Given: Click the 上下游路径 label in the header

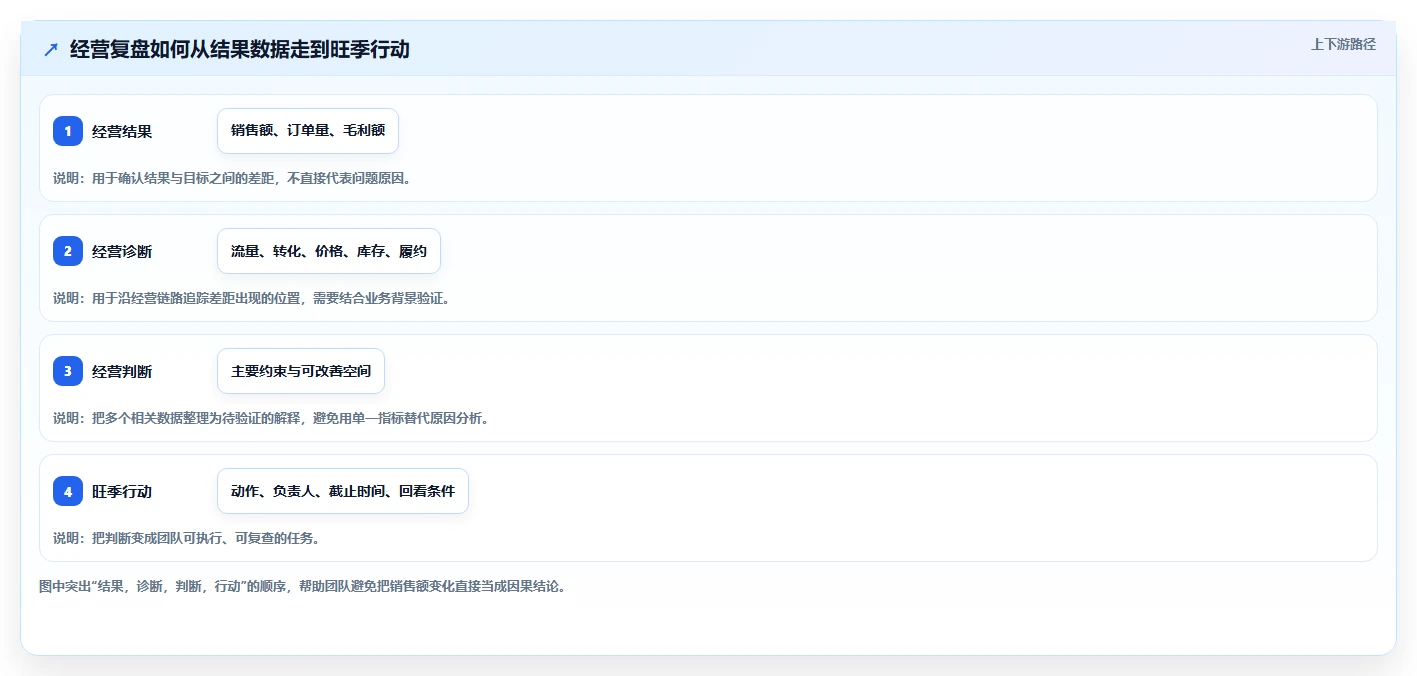Looking at the screenshot, I should tap(1343, 44).
